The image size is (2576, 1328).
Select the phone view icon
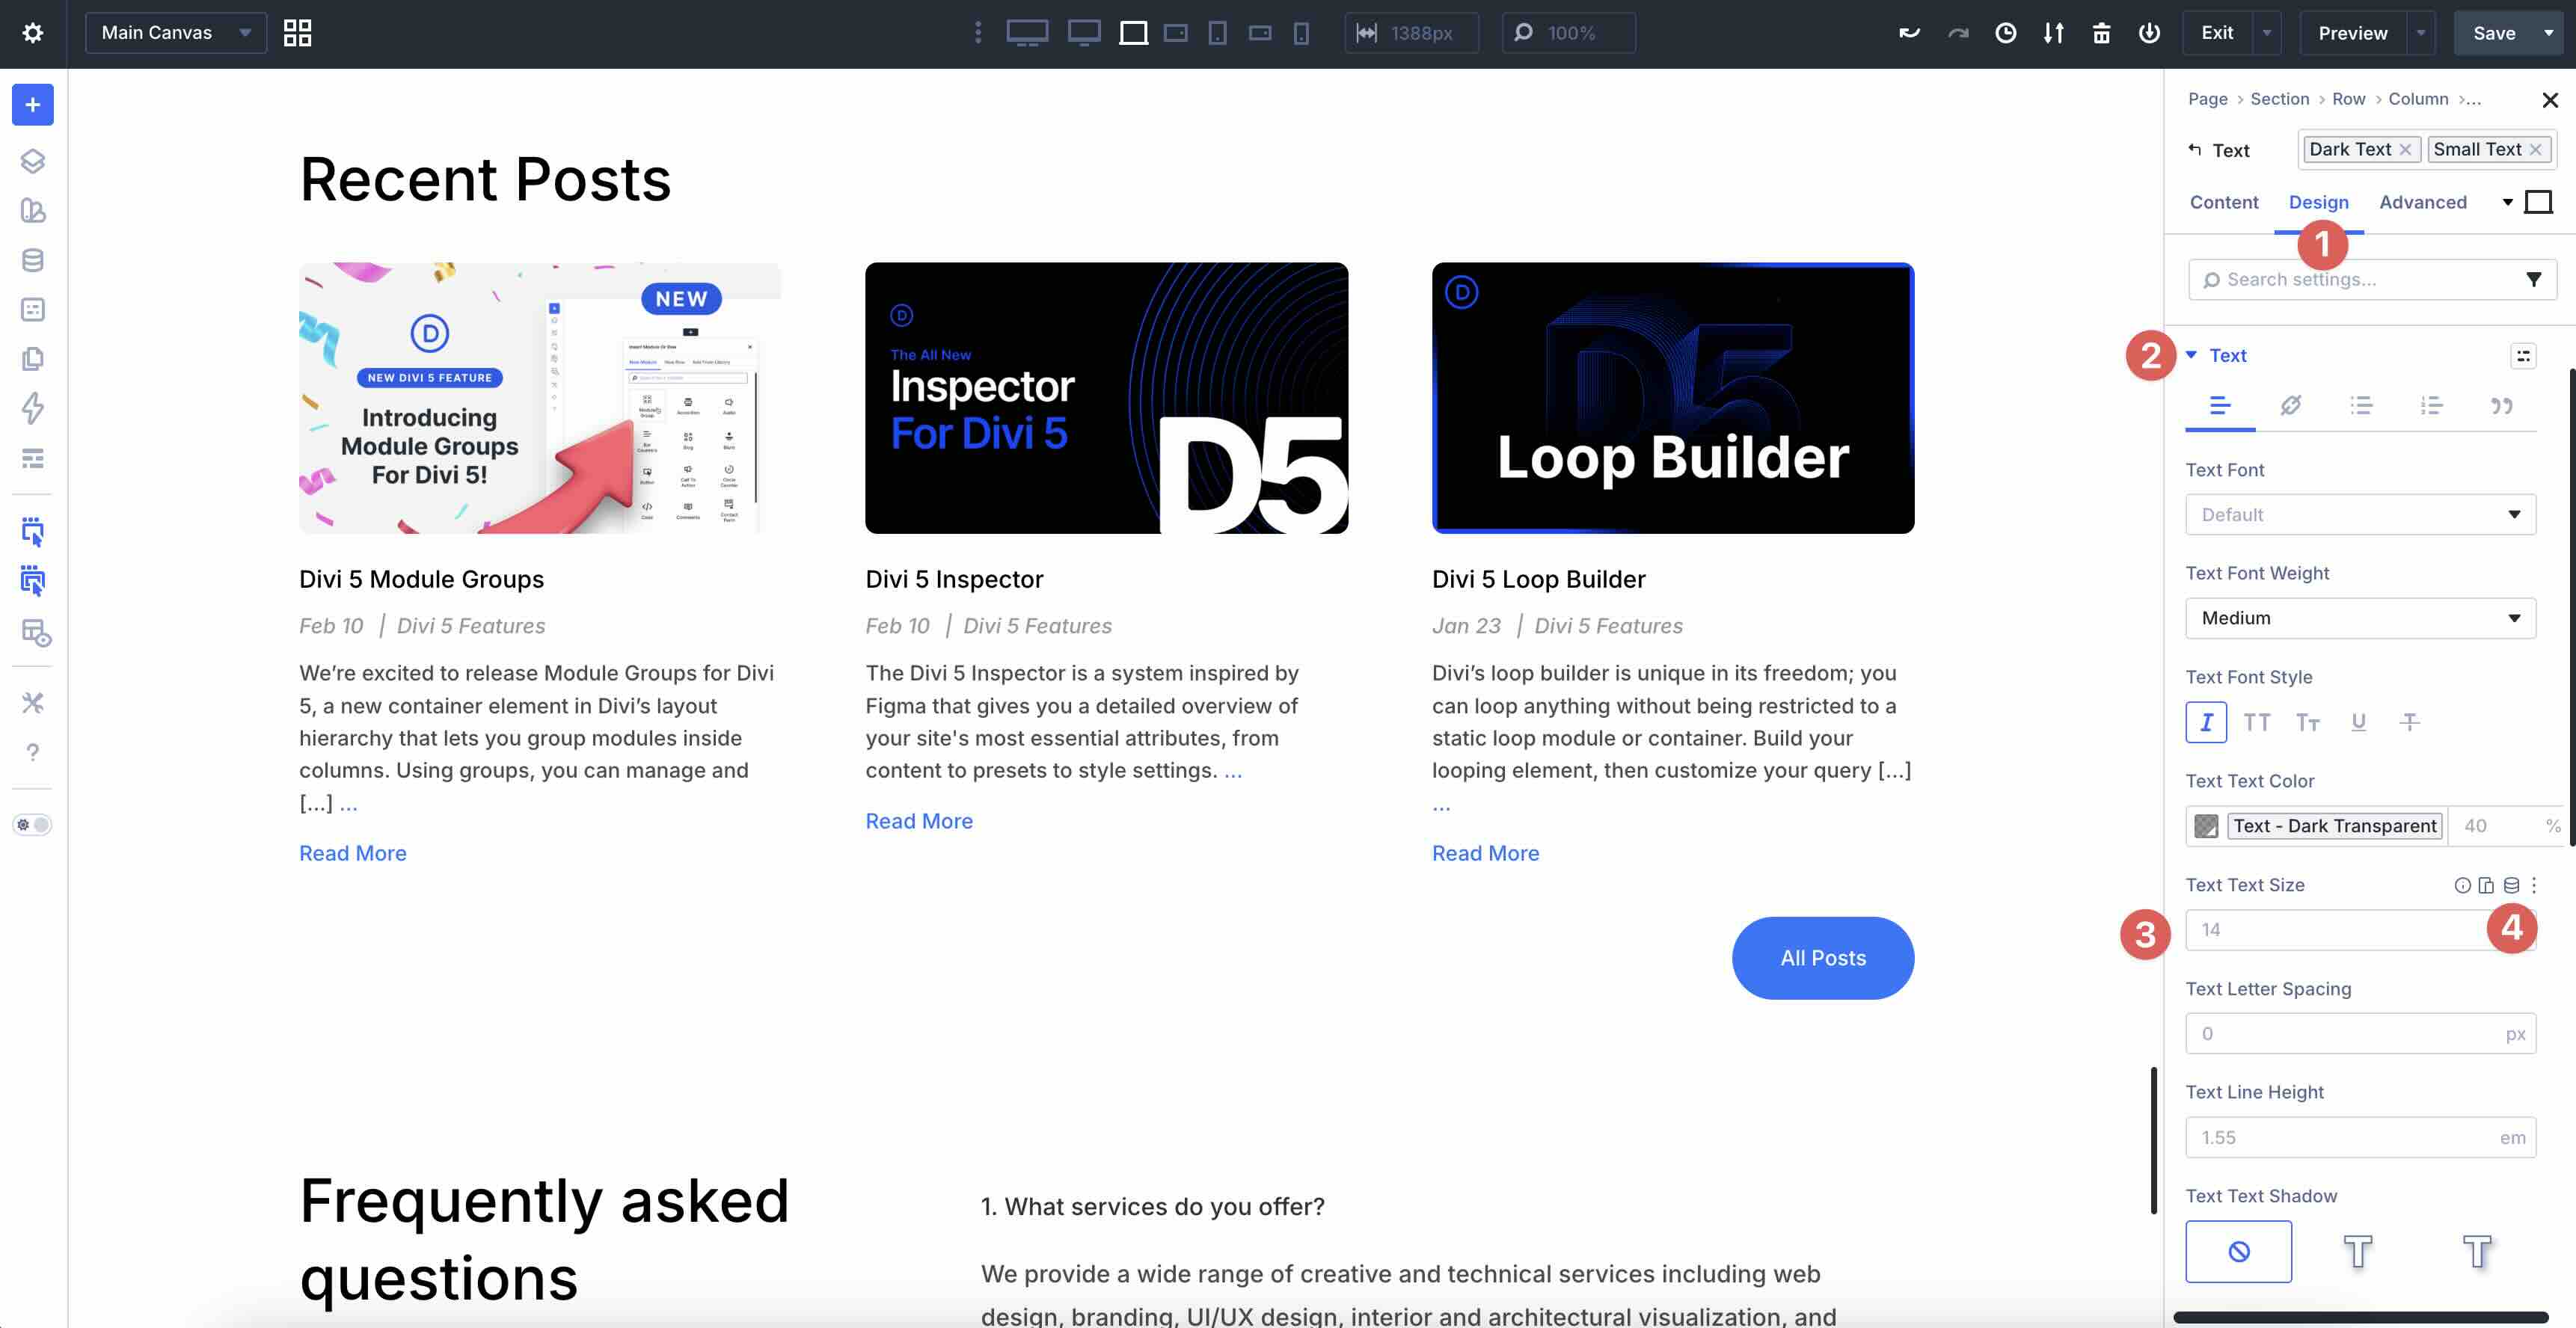pyautogui.click(x=1300, y=33)
